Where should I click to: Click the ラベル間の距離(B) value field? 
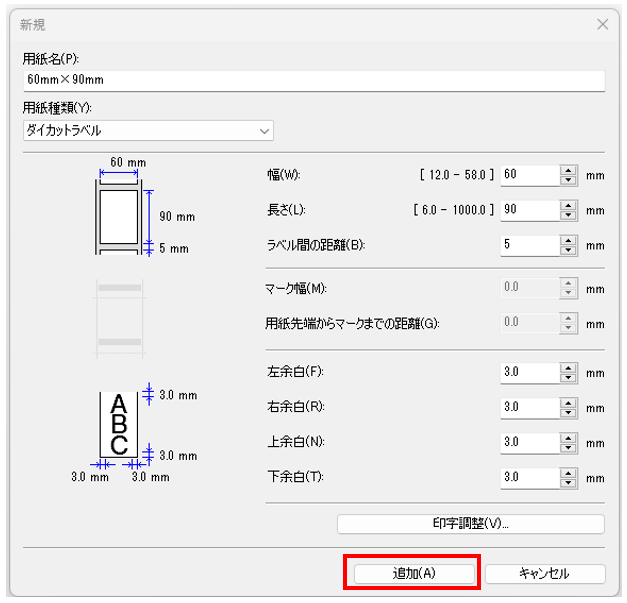point(528,244)
